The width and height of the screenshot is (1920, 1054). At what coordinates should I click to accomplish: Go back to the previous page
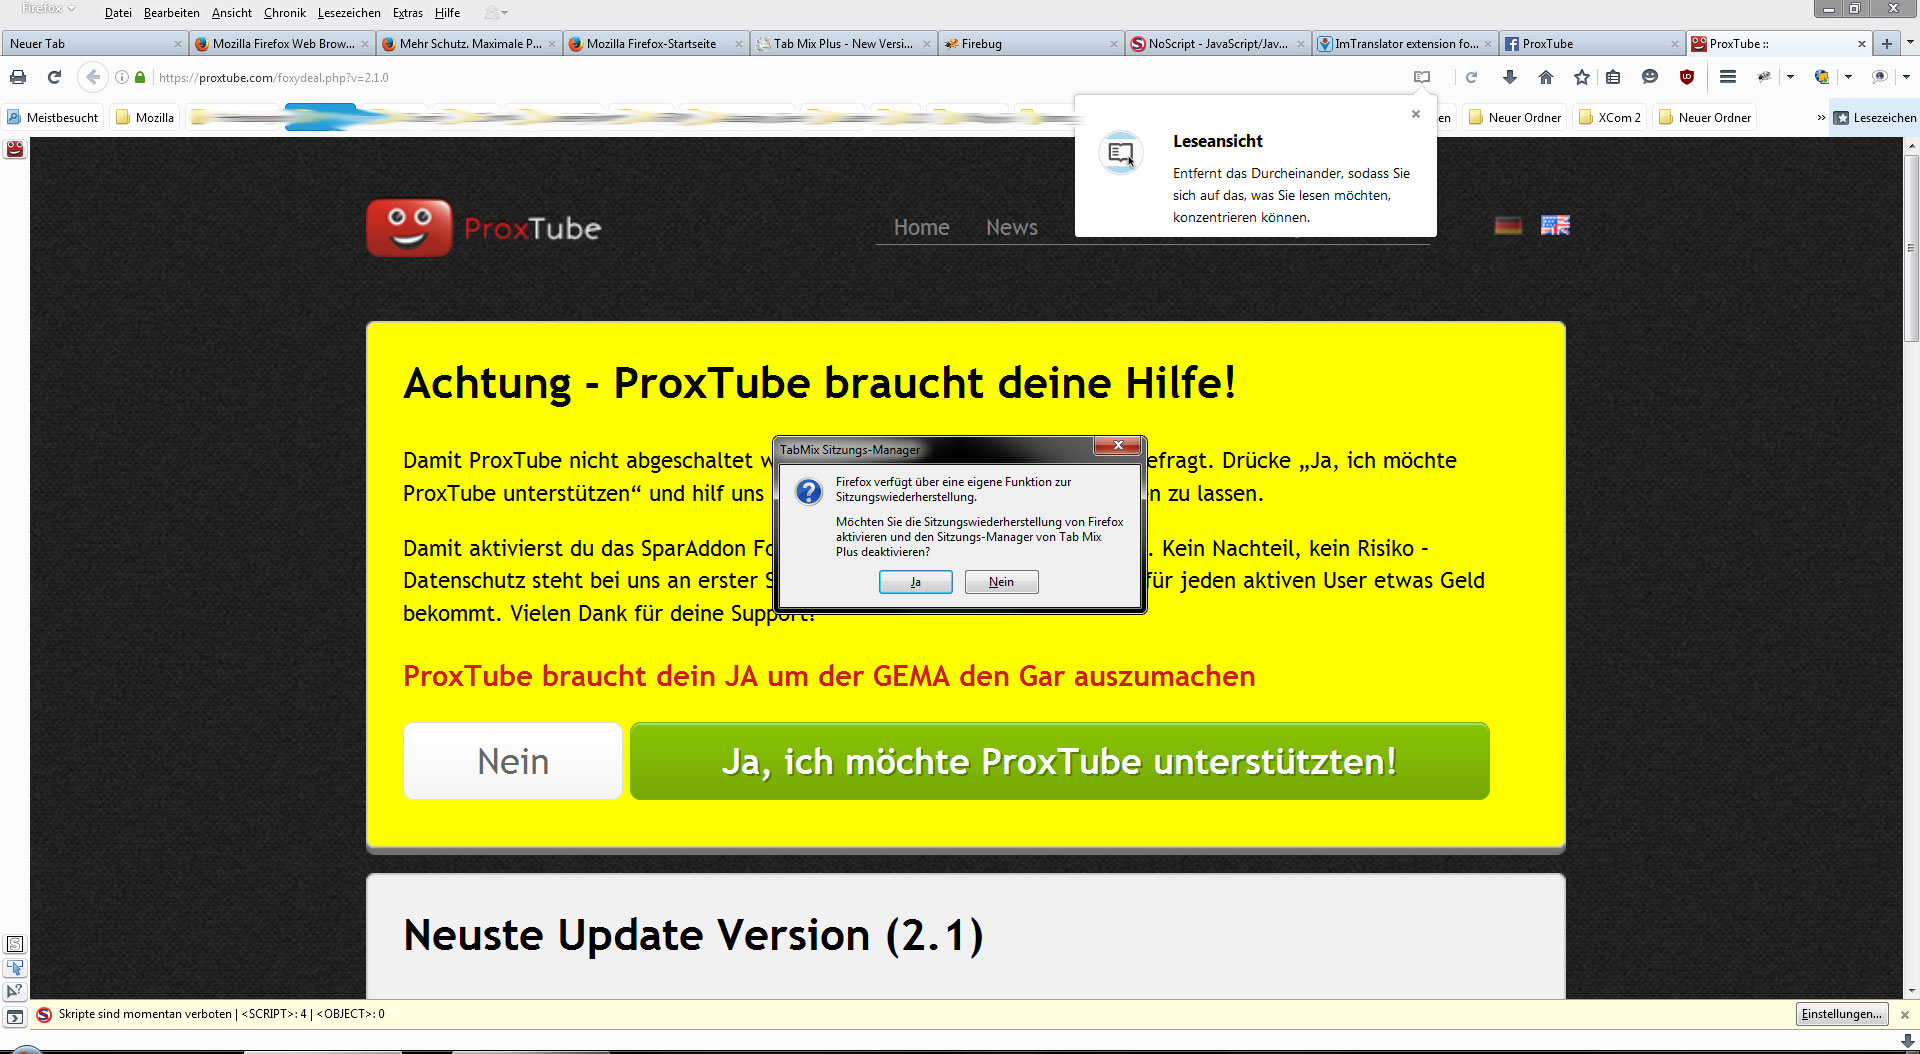[x=93, y=77]
